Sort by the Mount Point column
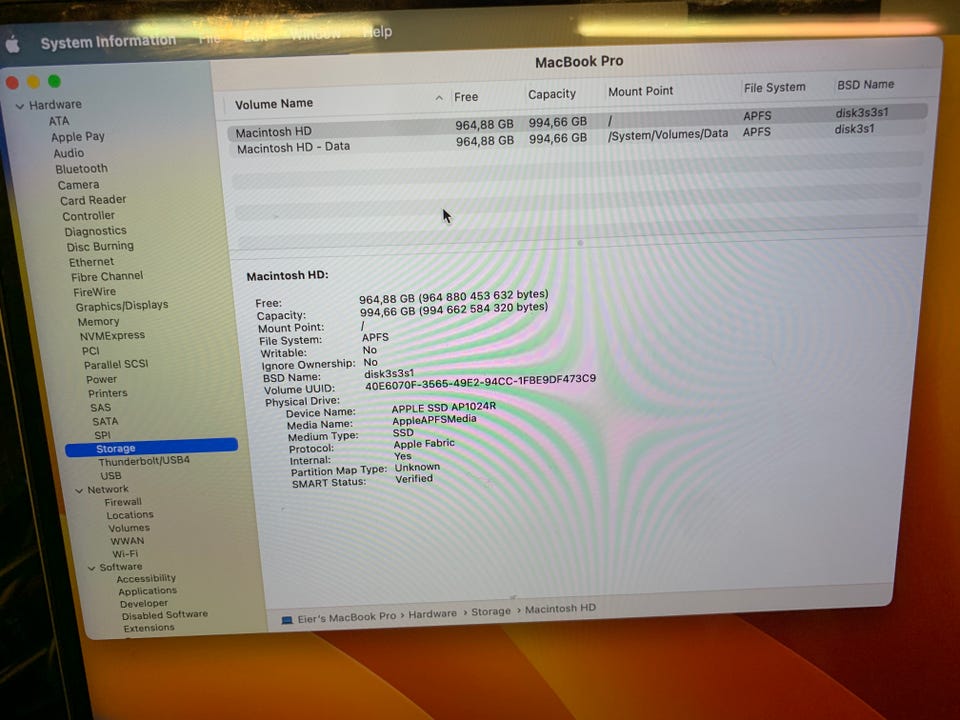Image resolution: width=960 pixels, height=720 pixels. [x=640, y=92]
